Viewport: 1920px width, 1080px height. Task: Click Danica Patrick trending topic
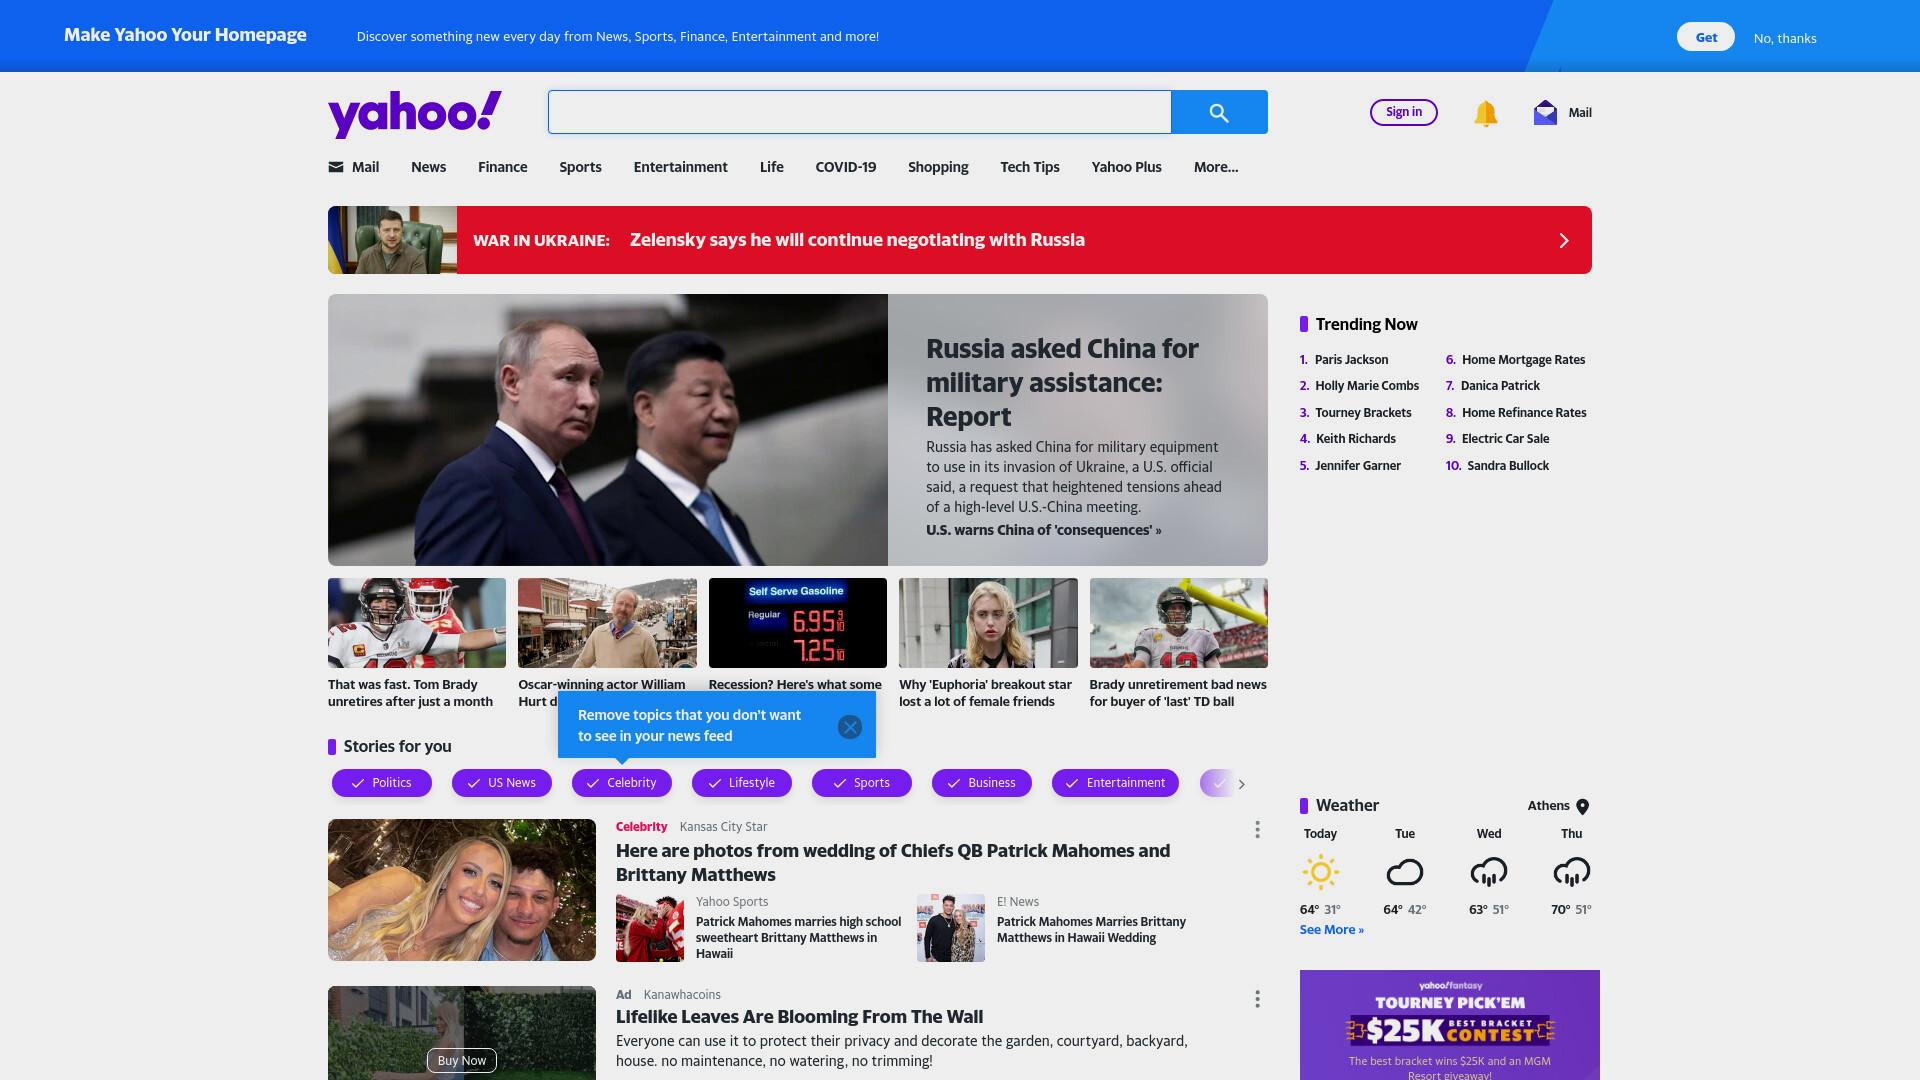click(1500, 386)
